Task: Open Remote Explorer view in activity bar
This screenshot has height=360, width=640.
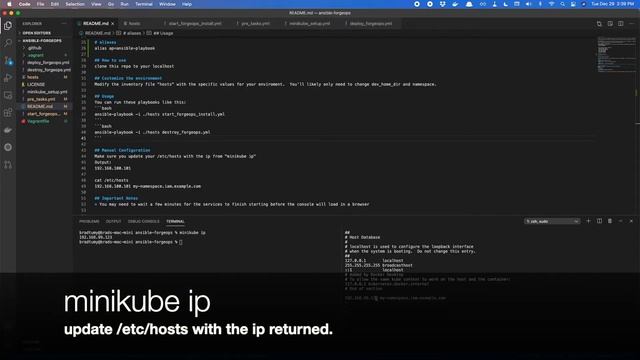Action: tap(8, 96)
